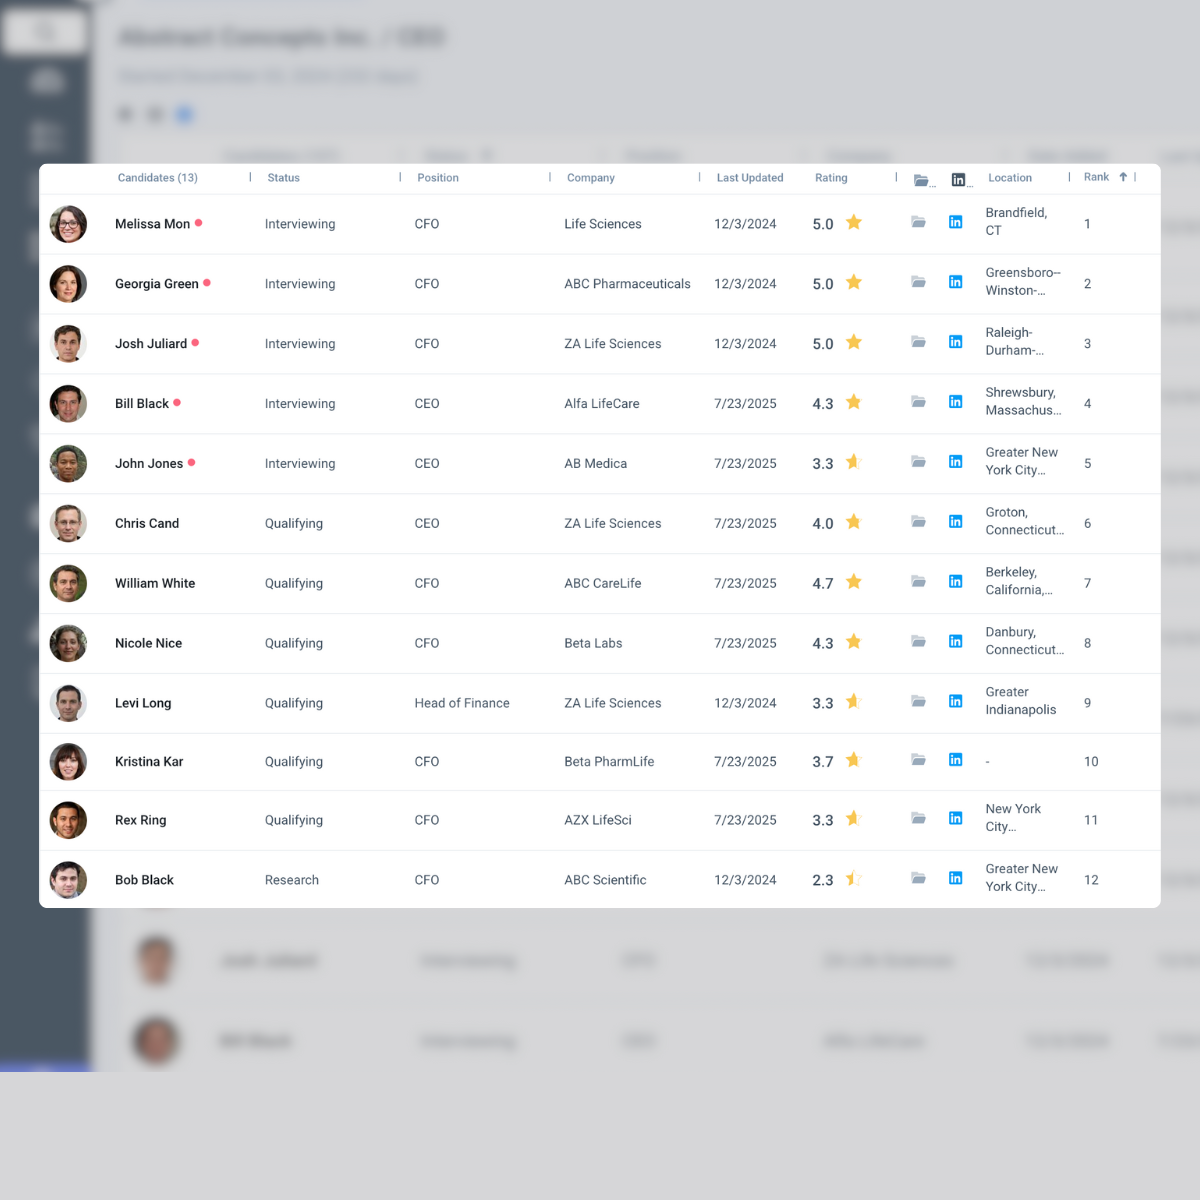Sort by Status column header
This screenshot has height=1200, width=1200.
coord(284,178)
